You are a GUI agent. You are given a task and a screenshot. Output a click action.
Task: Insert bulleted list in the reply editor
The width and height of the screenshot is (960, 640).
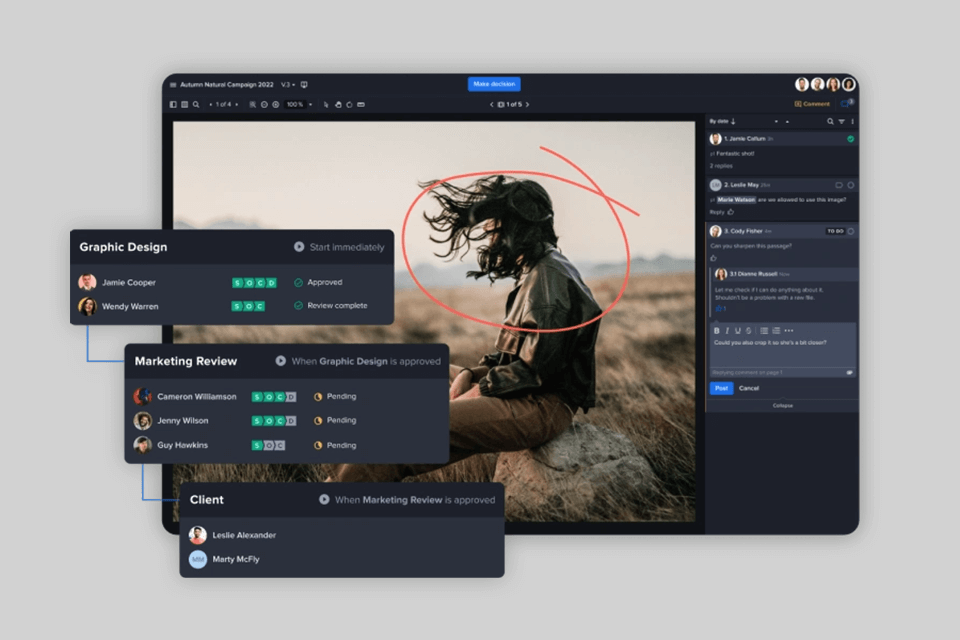click(764, 331)
